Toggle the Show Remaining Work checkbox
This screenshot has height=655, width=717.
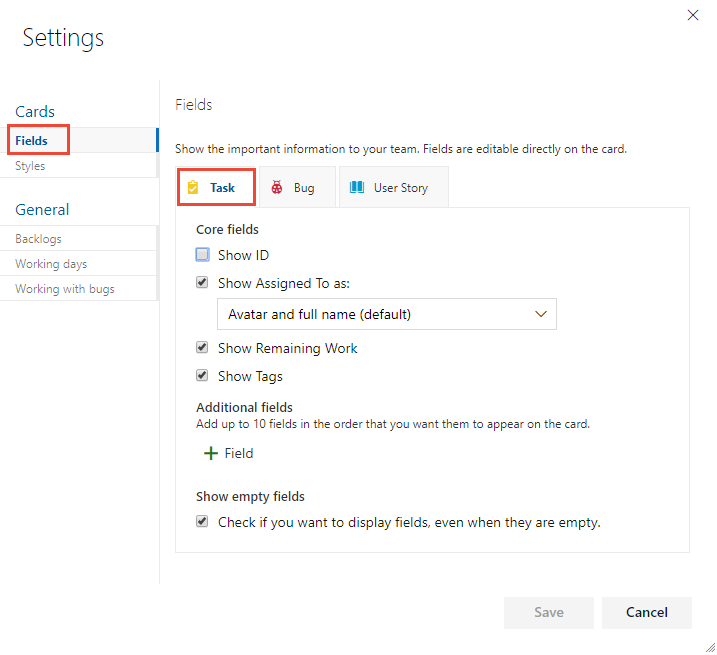point(202,347)
